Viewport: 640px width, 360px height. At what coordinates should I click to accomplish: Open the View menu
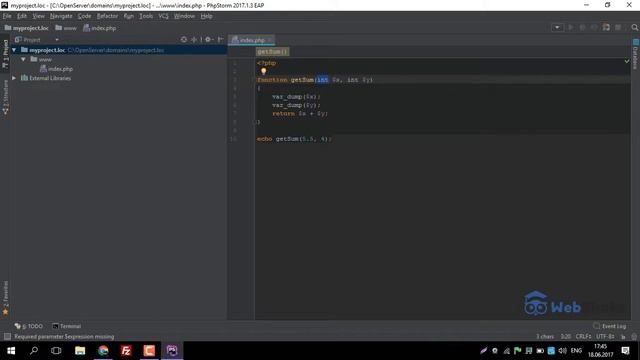tap(38, 16)
